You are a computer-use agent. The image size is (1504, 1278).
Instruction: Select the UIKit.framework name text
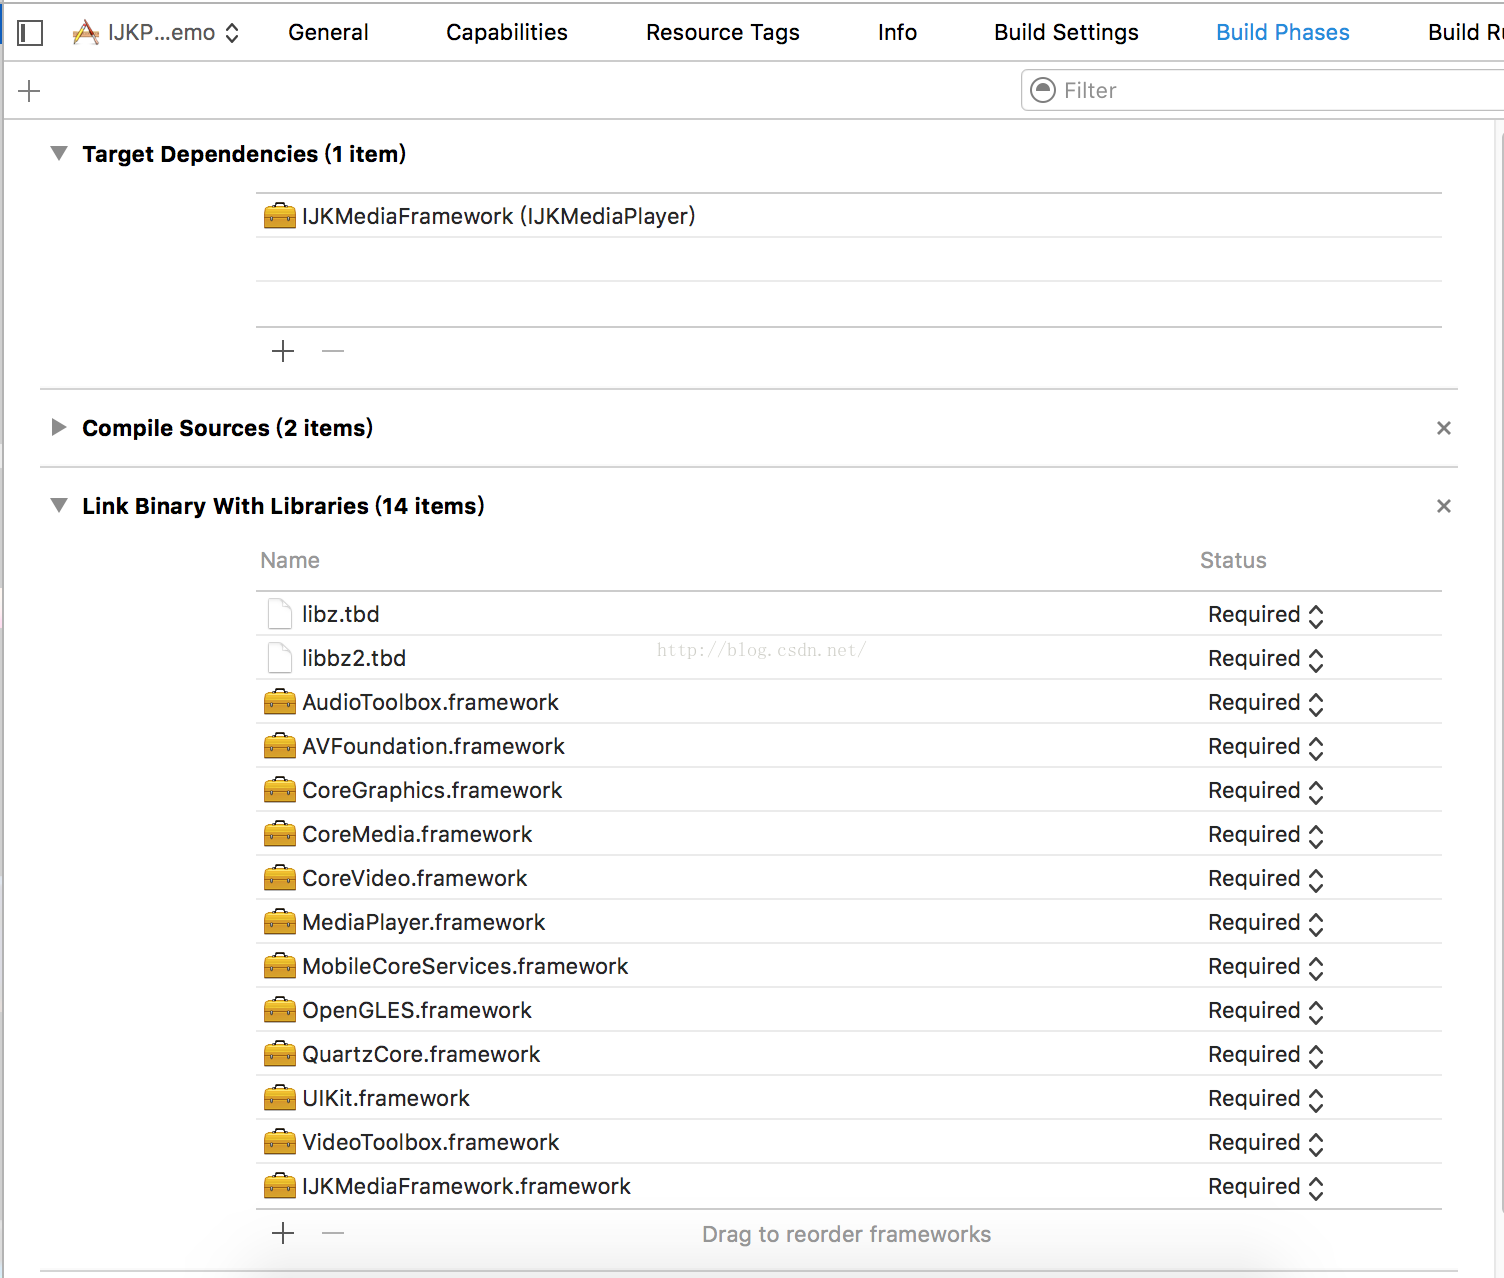(386, 1098)
